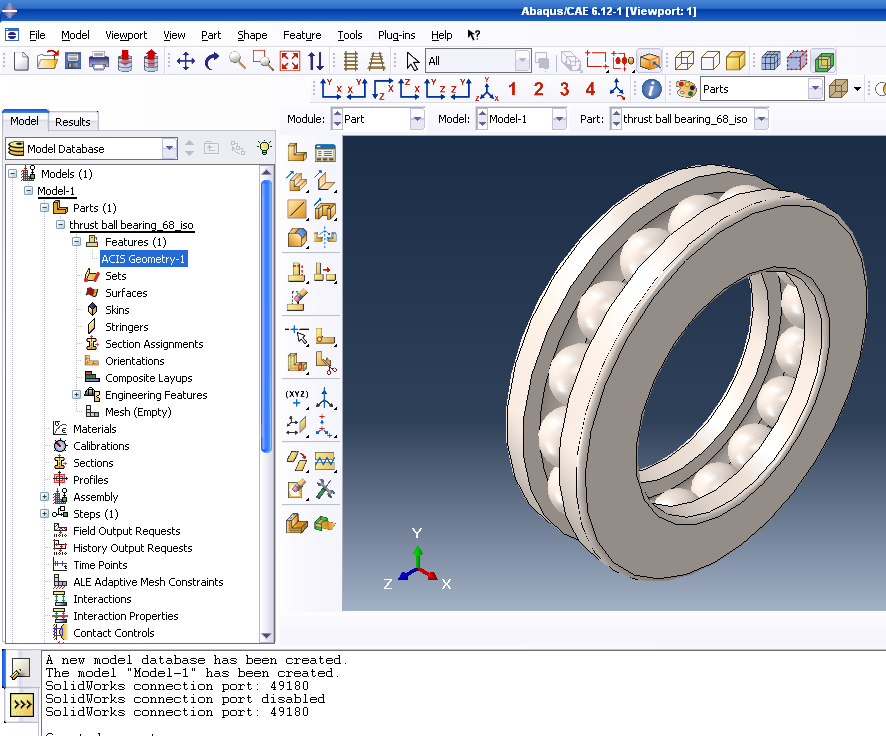Click Create Datum Point (XYZ) tool
Image resolution: width=886 pixels, height=736 pixels.
[x=297, y=398]
